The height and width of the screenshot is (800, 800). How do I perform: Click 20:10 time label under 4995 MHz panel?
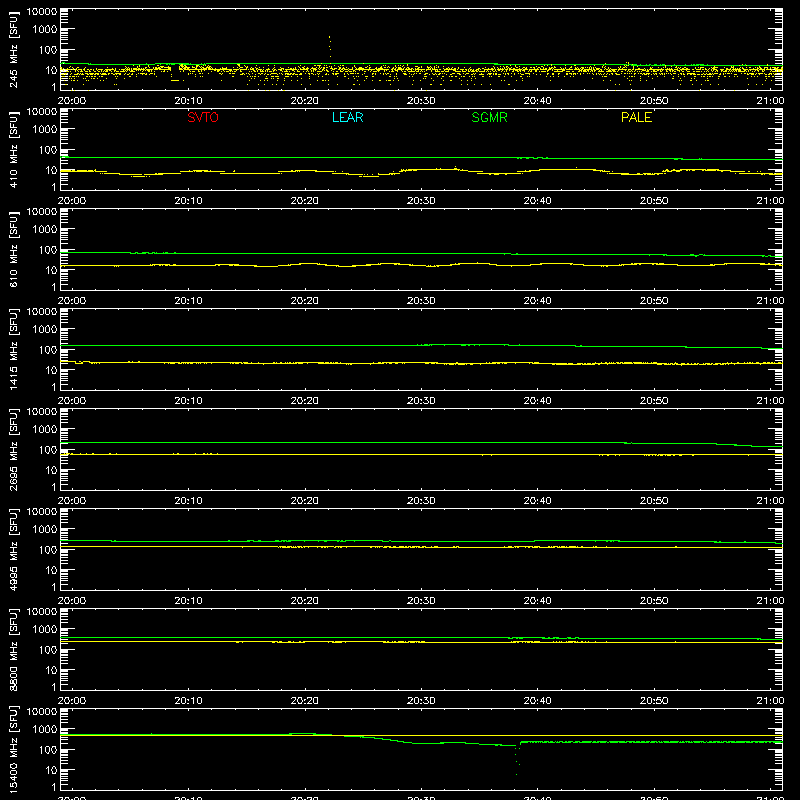[188, 601]
